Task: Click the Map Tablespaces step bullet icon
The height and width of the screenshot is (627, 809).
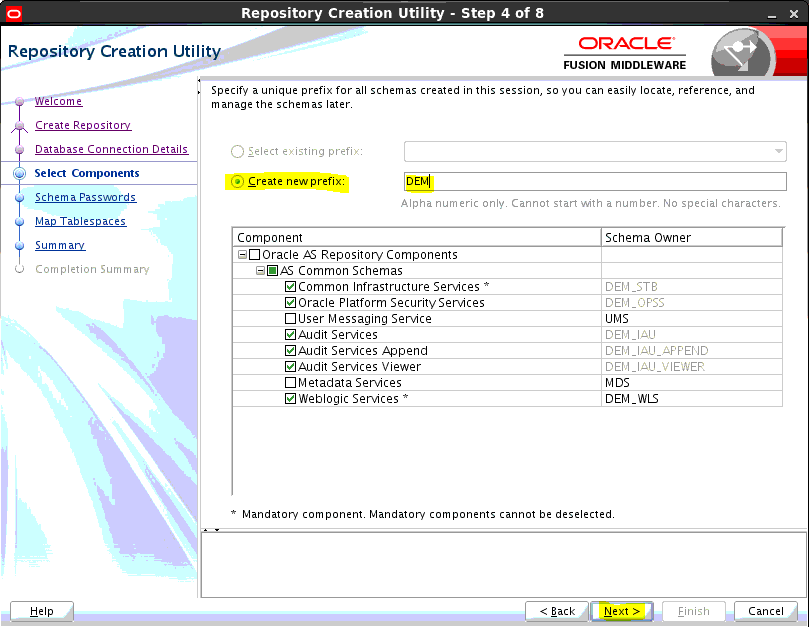Action: tap(20, 221)
